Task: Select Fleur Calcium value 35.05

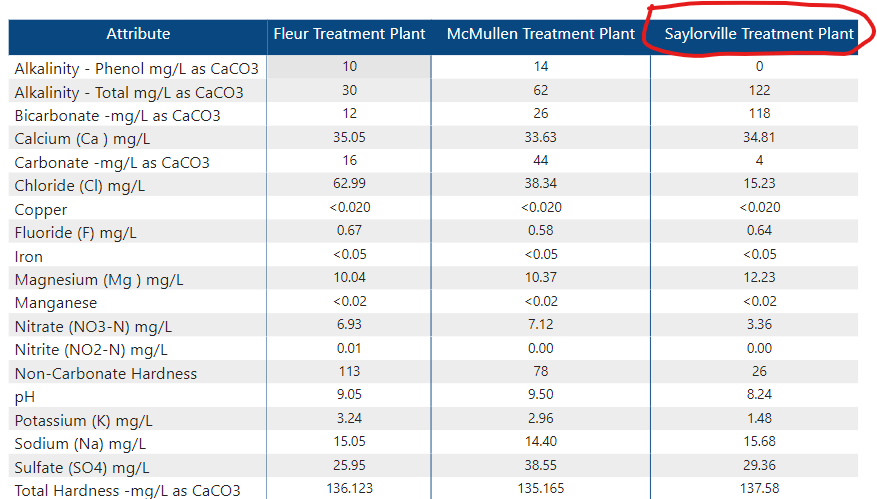Action: click(350, 137)
